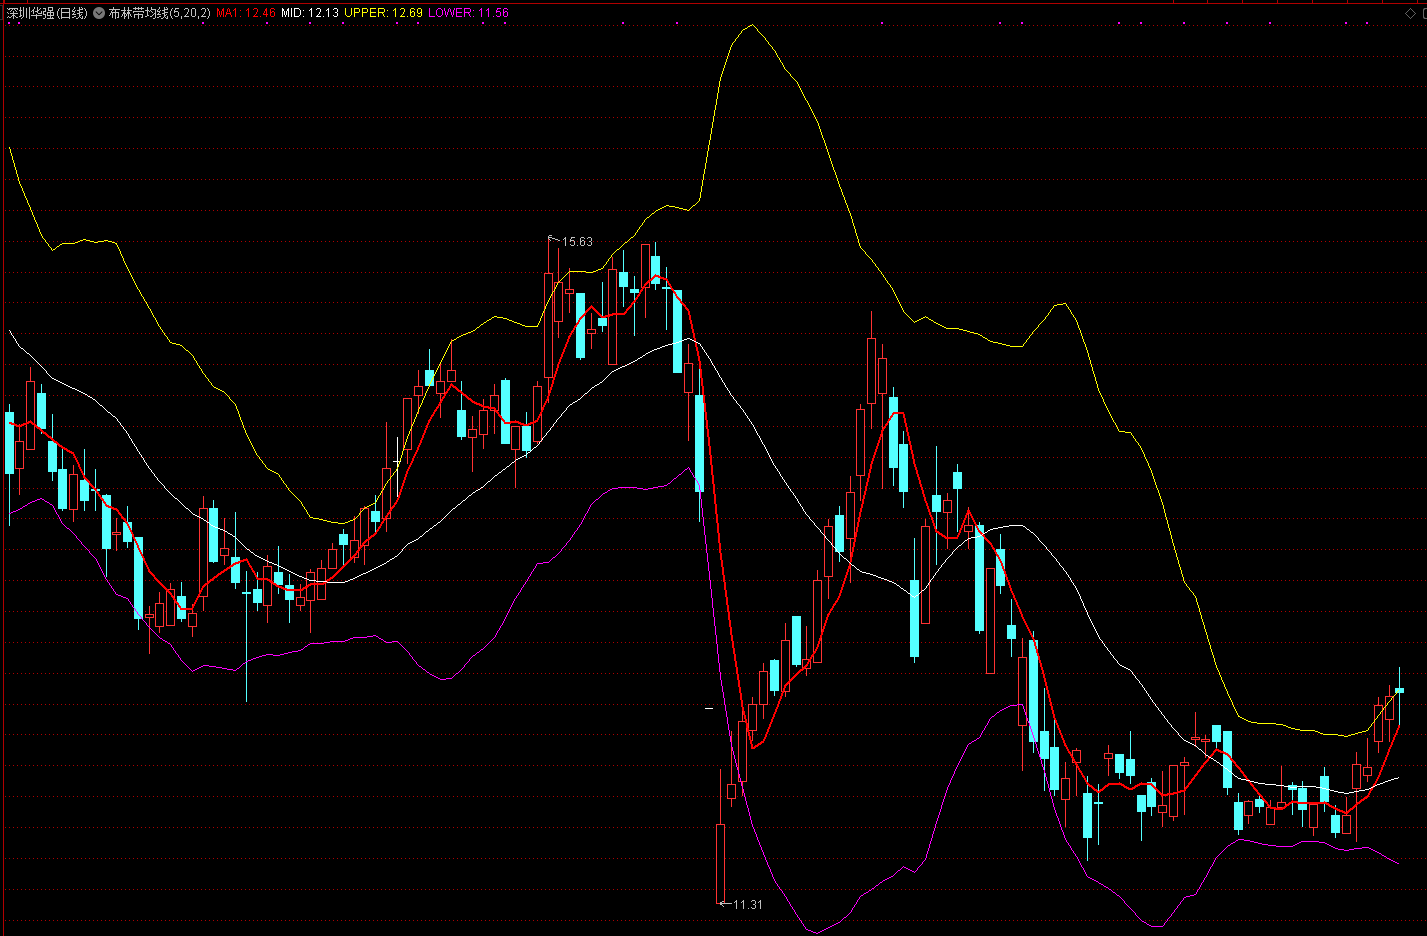Click the 深圳华强(日线) stock title
Screen dimensions: 1427x936
tap(47, 13)
